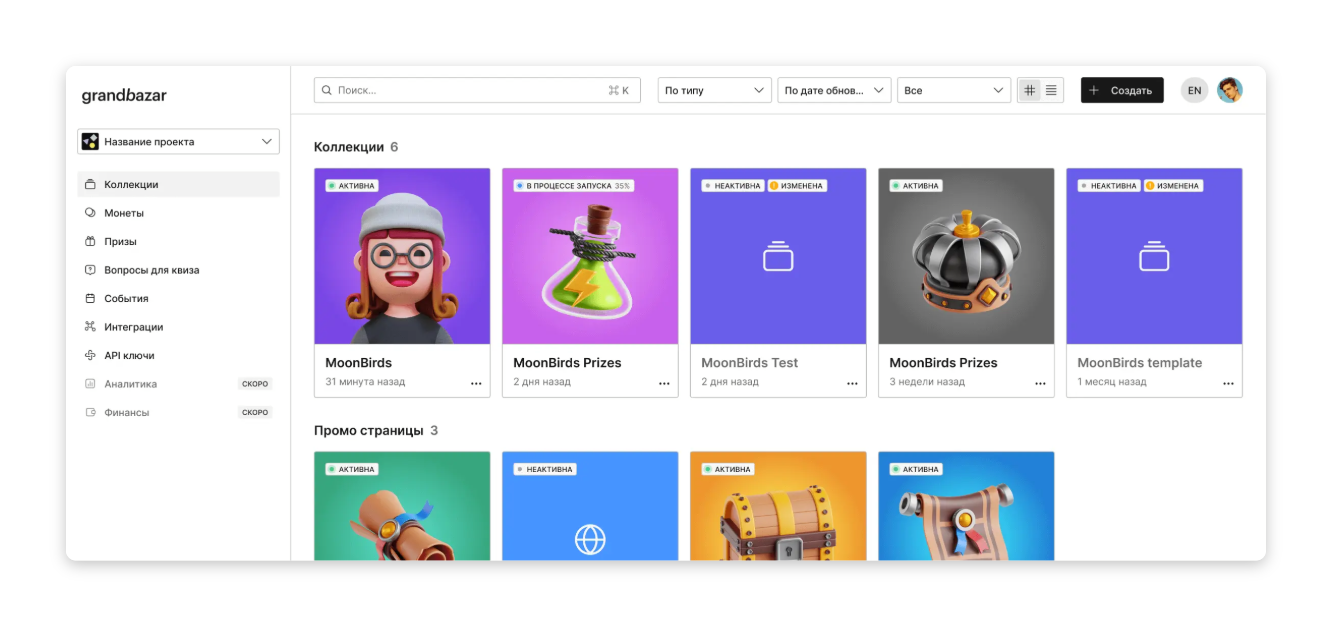Switch to grid view
Viewport: 1332px width, 626px height.
tap(1030, 90)
